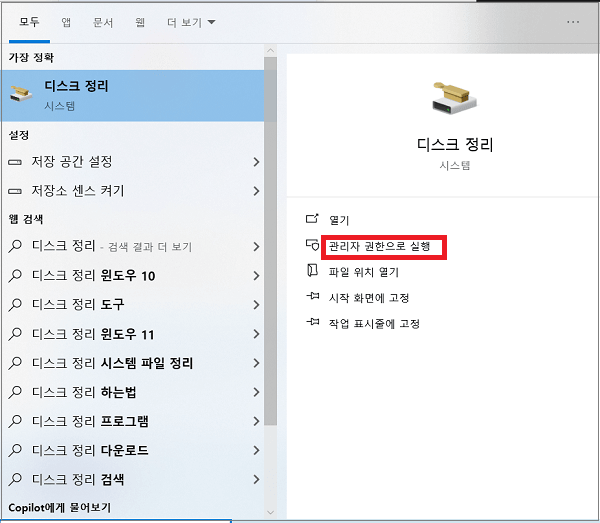Click results list scrollbar down arrow
Viewport: 600px width, 523px height.
(x=271, y=512)
